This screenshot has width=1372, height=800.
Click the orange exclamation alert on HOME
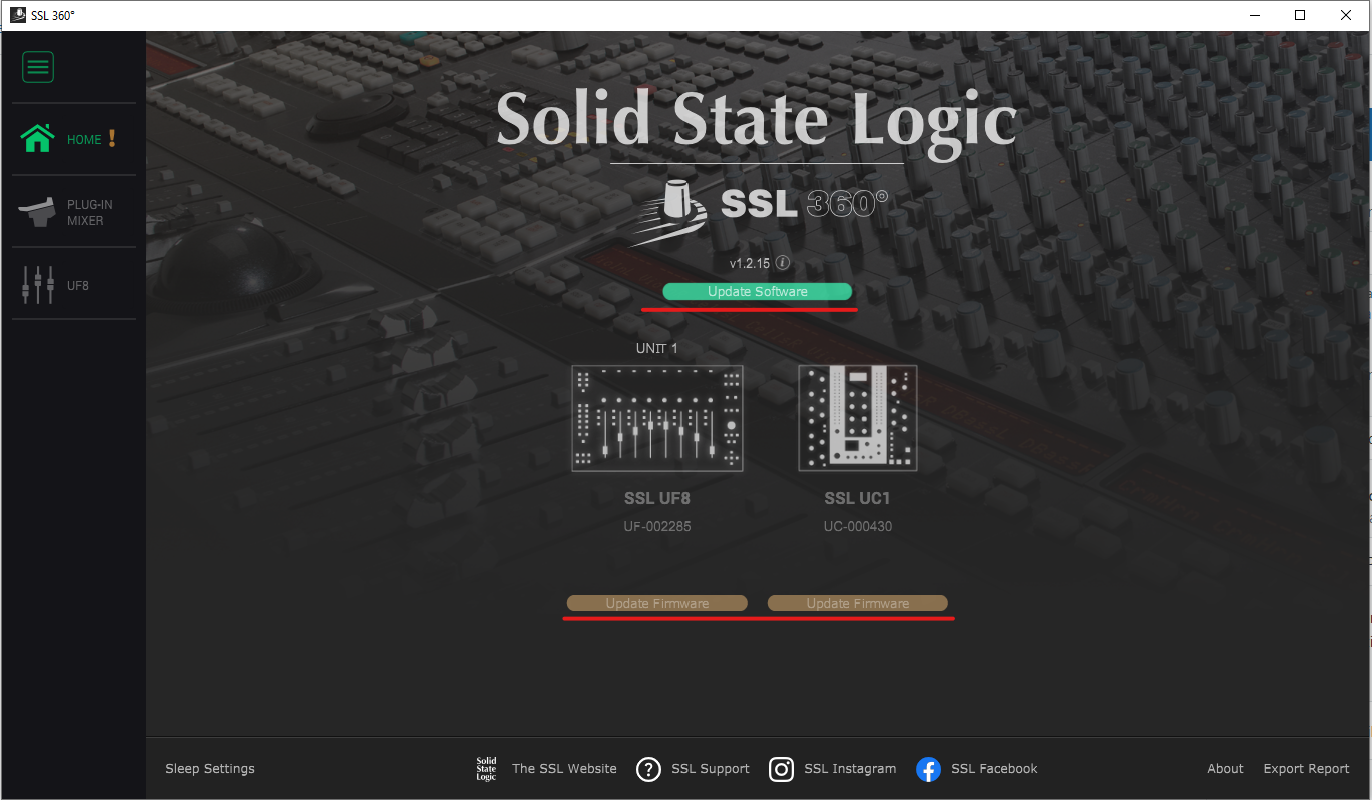click(113, 138)
